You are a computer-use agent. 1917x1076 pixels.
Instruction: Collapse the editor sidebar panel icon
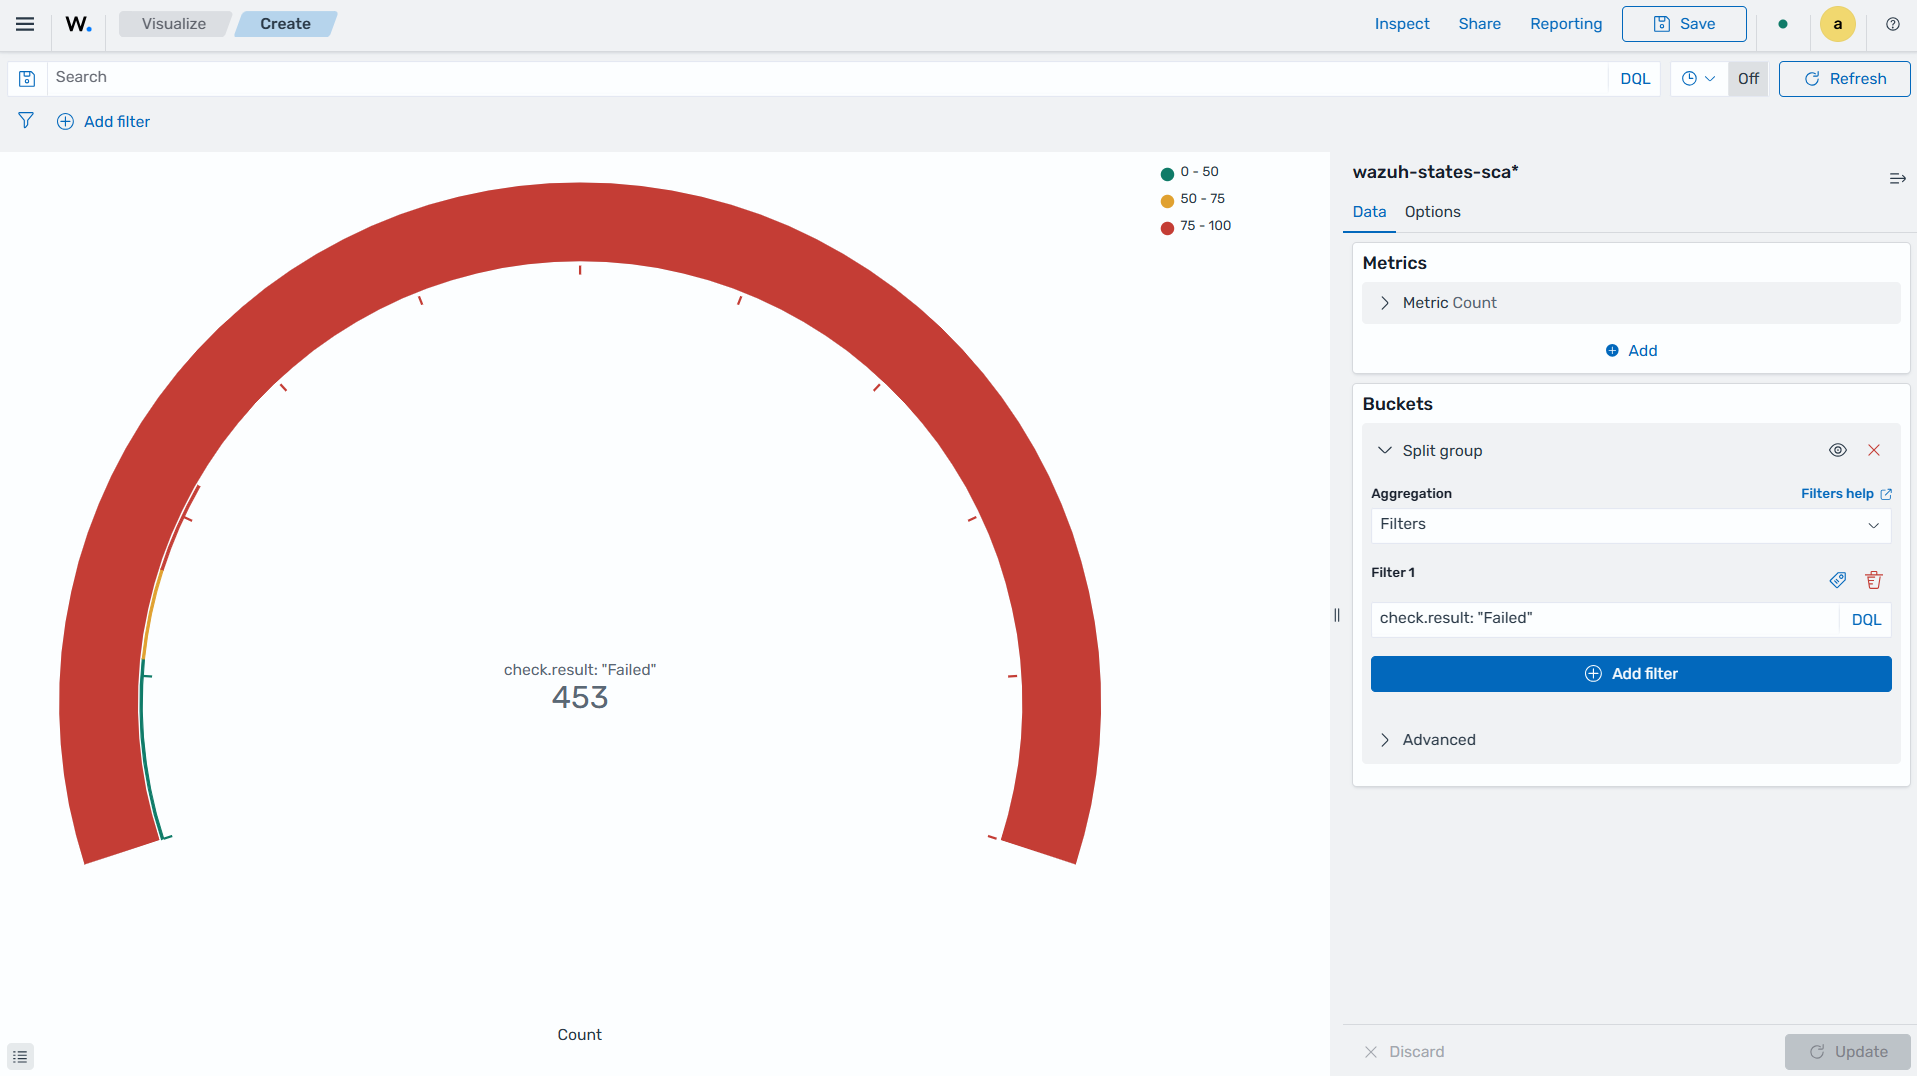[x=1897, y=178]
